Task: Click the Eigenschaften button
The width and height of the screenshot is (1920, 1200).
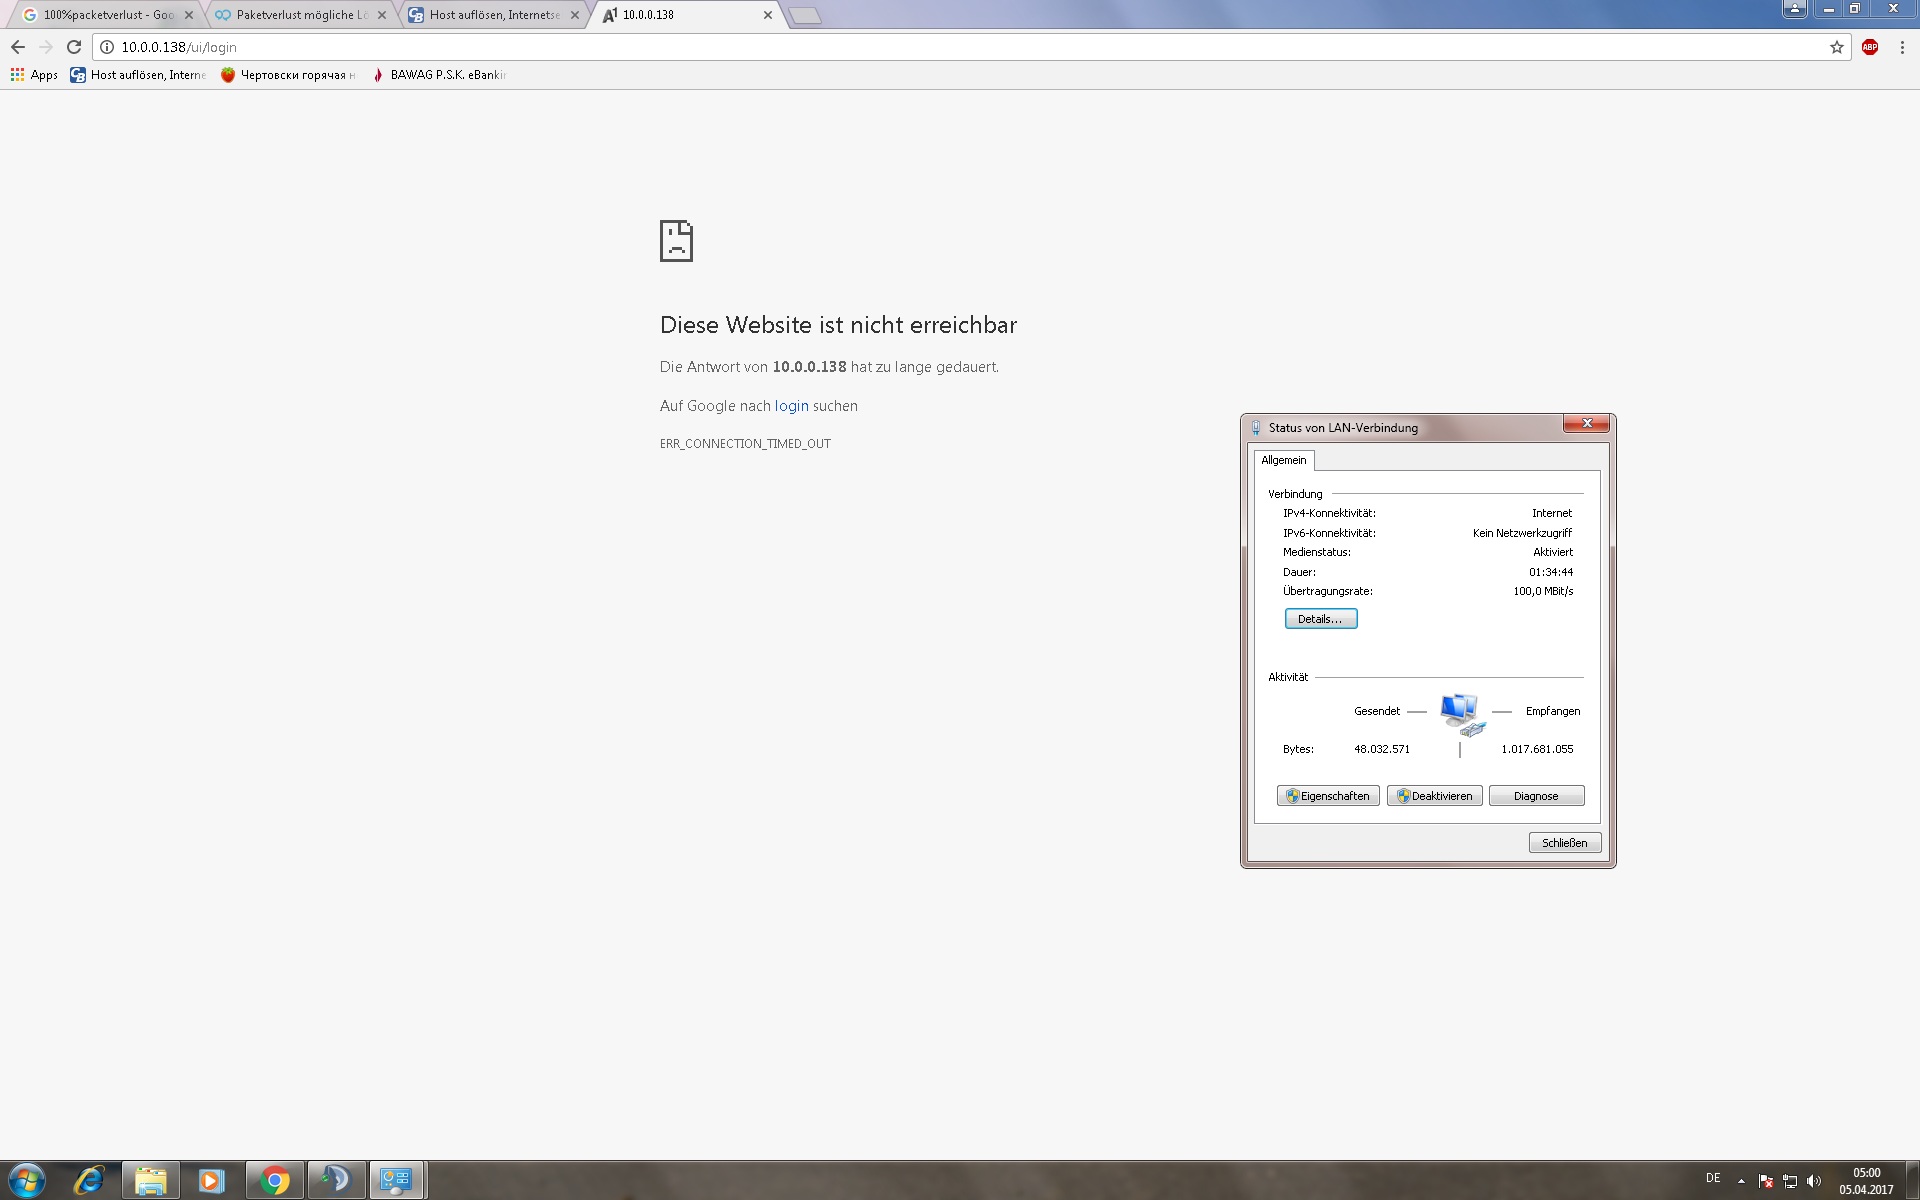Action: pyautogui.click(x=1327, y=796)
